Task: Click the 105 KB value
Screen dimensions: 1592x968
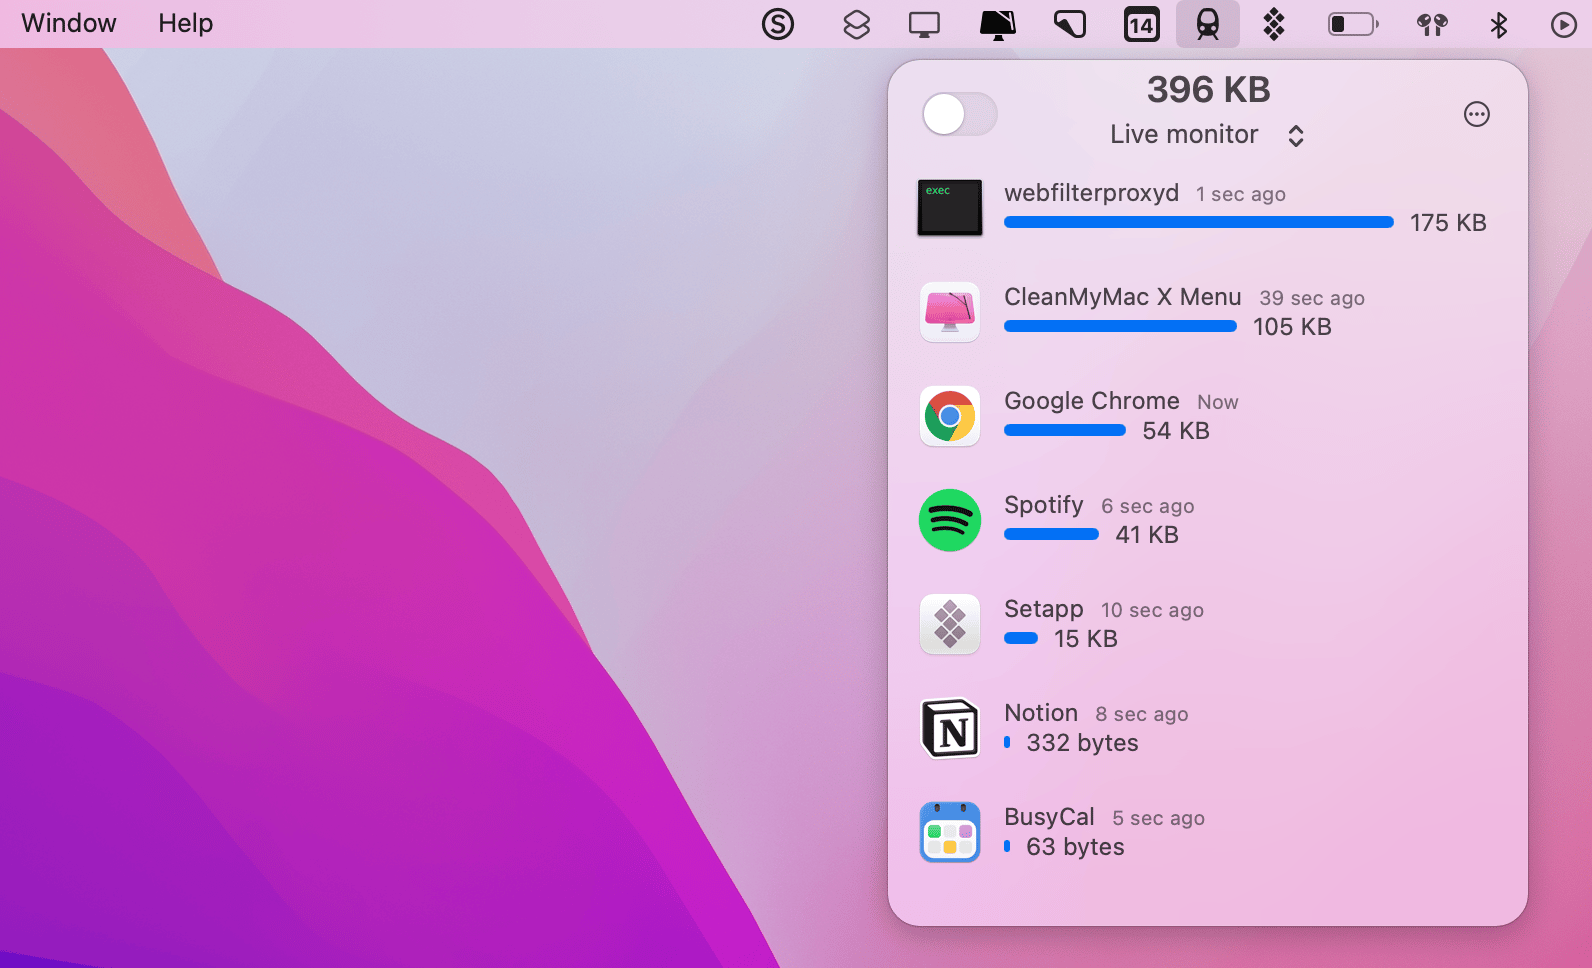Action: (1292, 327)
